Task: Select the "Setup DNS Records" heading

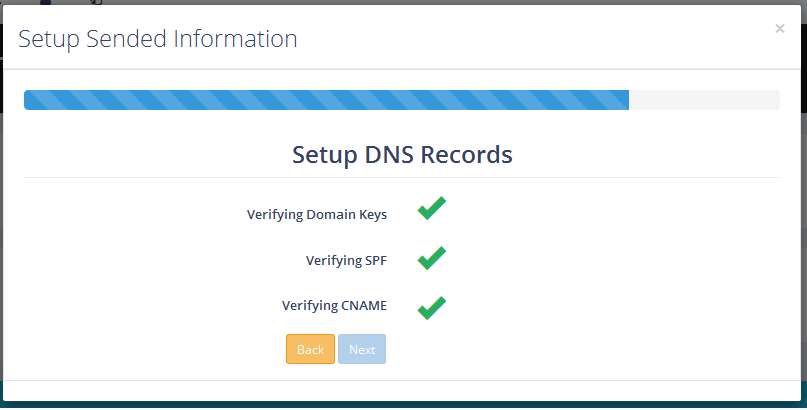Action: point(402,155)
